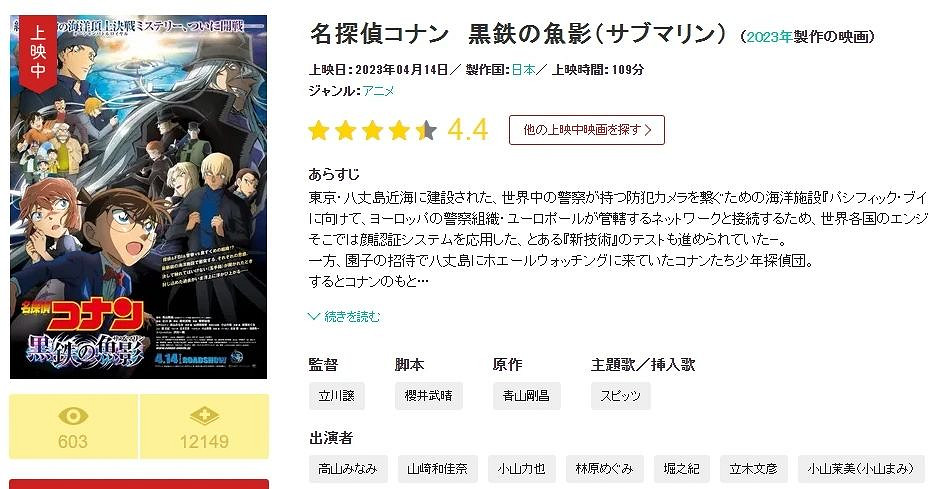Open cast member 高山みなみ
The image size is (928, 489).
348,469
